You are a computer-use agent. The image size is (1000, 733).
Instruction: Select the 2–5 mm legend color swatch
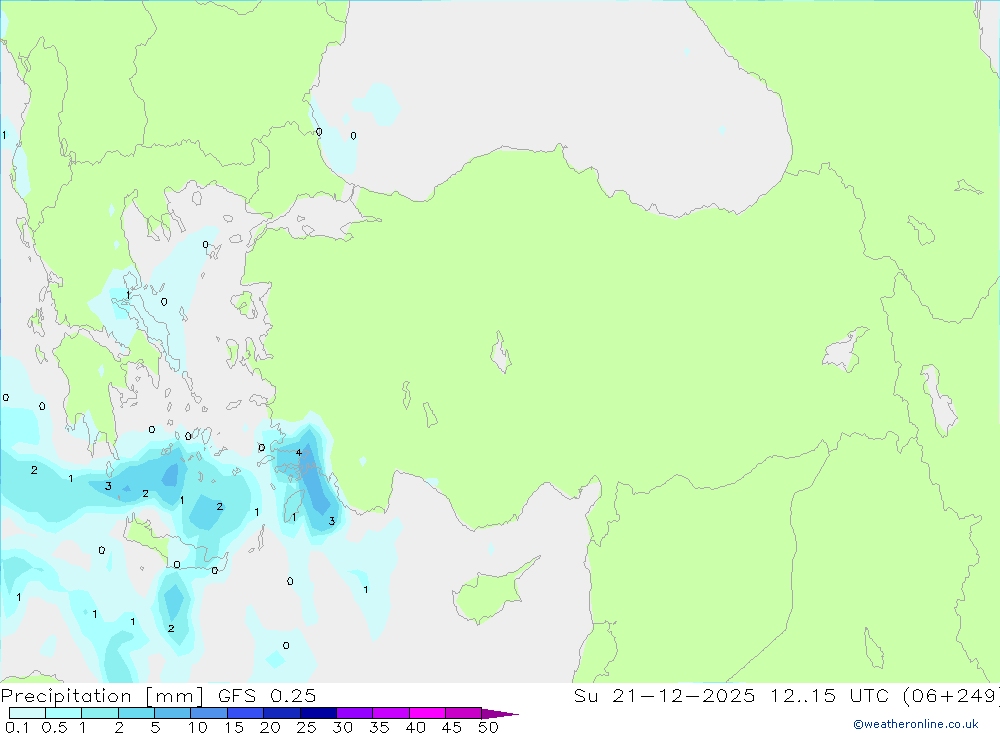tap(136, 713)
